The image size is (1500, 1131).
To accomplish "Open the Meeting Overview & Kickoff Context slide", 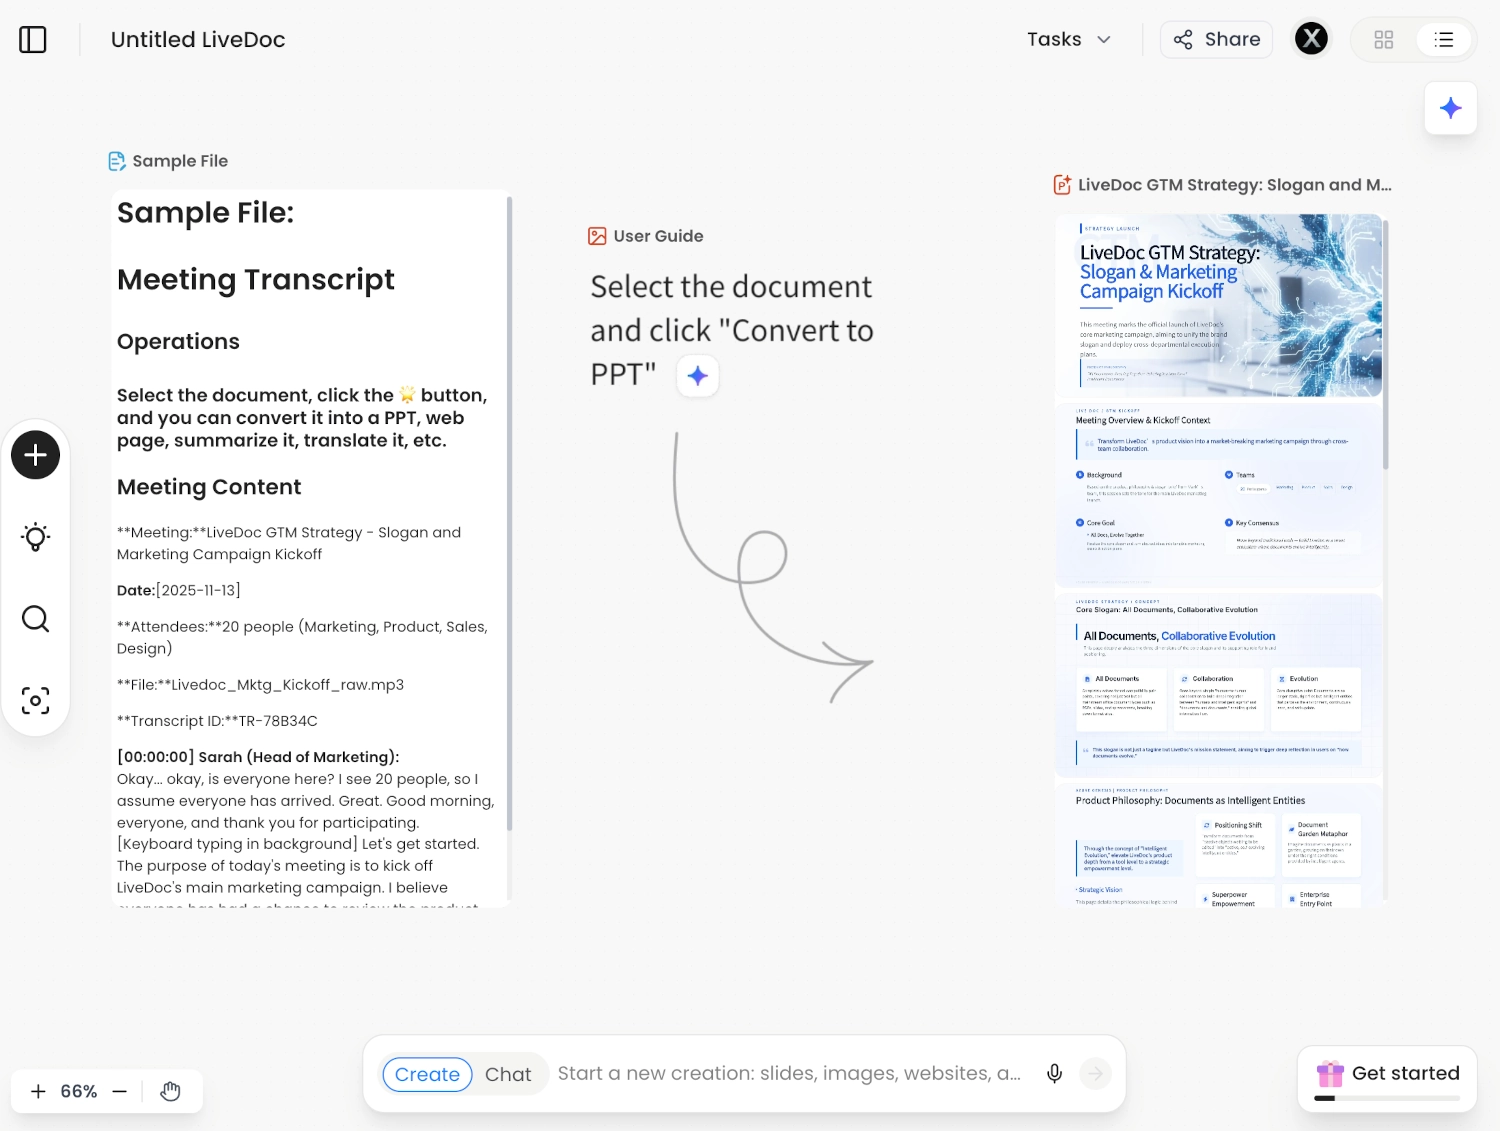I will tap(1219, 495).
